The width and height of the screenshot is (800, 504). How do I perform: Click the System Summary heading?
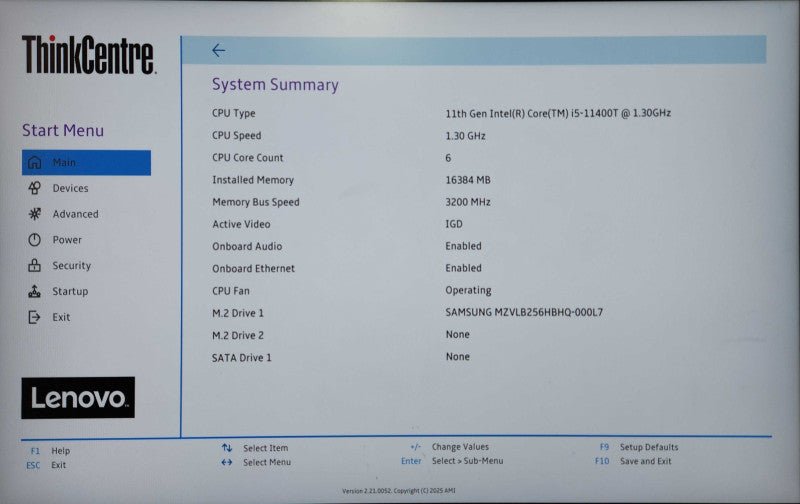coord(275,85)
